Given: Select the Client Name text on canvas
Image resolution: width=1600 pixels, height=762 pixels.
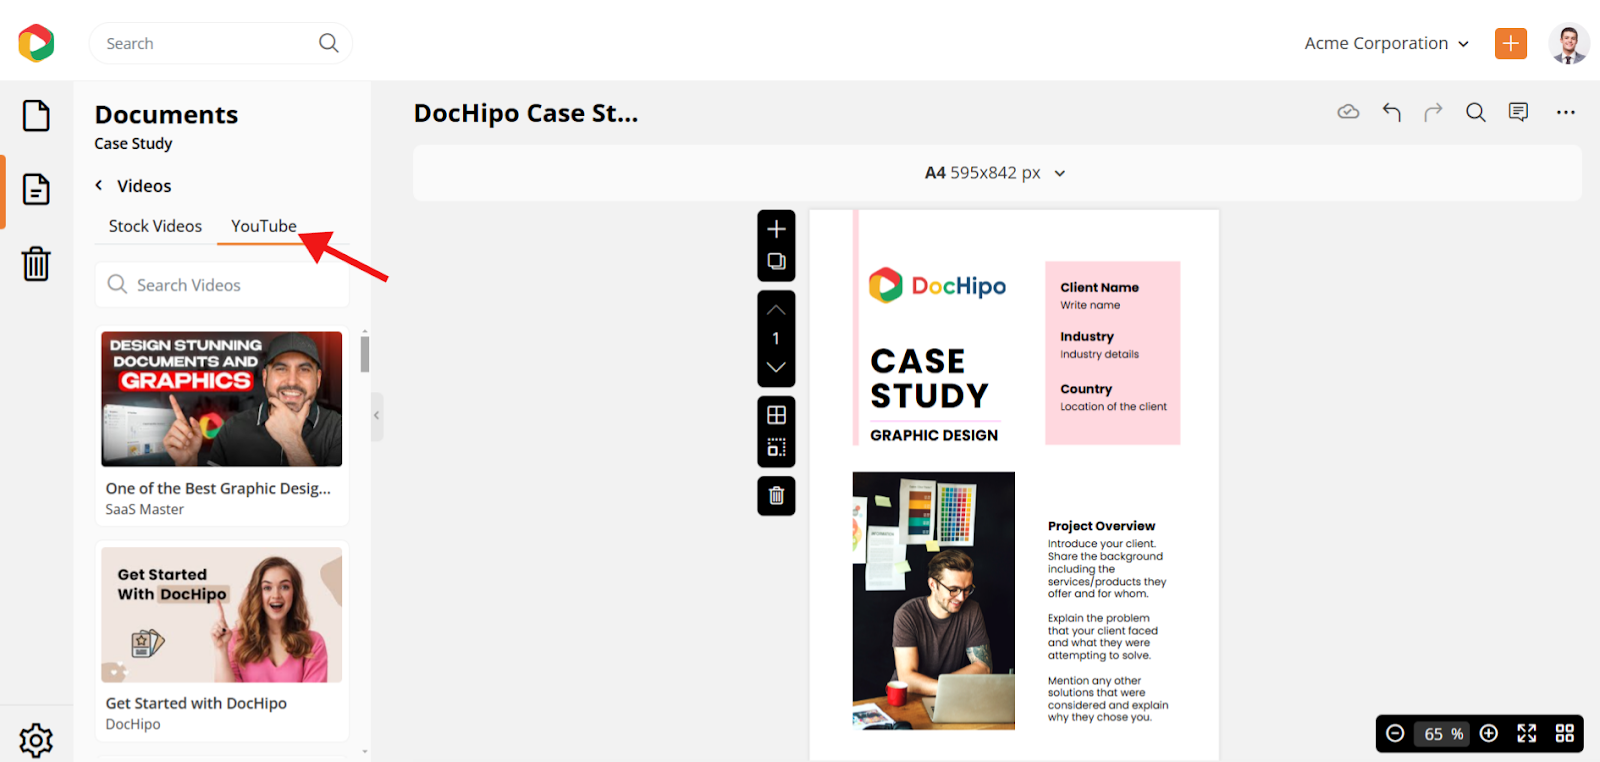Looking at the screenshot, I should 1099,287.
